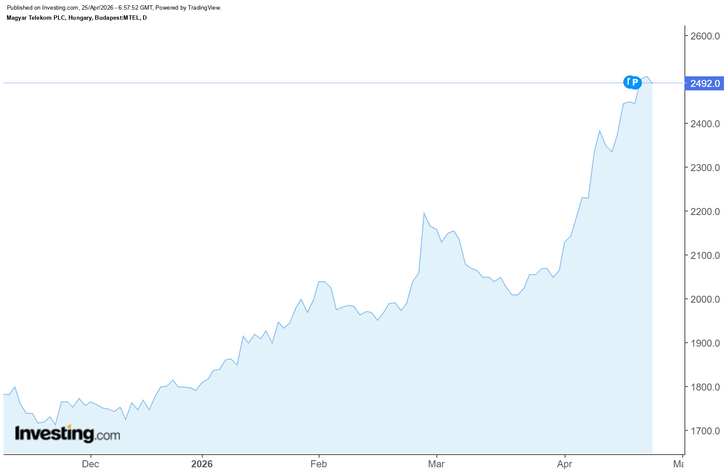The height and width of the screenshot is (473, 727).
Task: Click the Magyar Telekom PLC chart title
Action: coord(77,18)
